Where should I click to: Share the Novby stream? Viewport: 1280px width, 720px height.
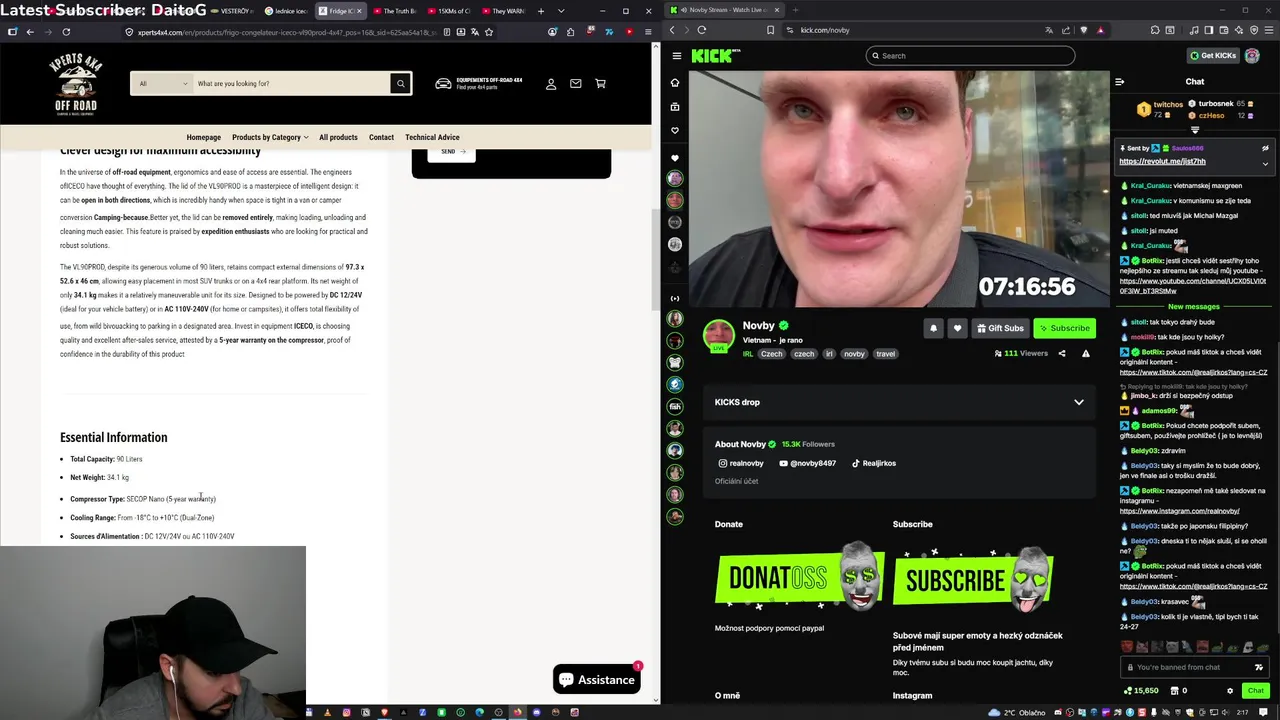1062,353
